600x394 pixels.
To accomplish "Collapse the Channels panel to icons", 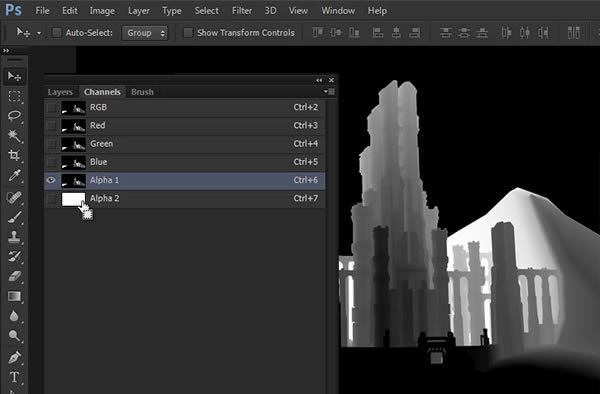I will click(x=319, y=80).
